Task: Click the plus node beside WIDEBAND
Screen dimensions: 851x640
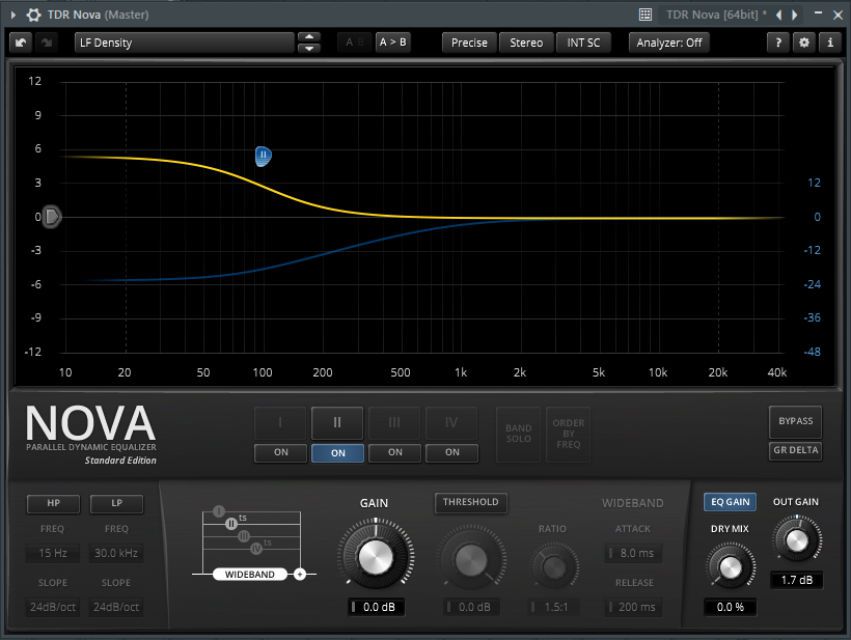Action: coord(300,574)
